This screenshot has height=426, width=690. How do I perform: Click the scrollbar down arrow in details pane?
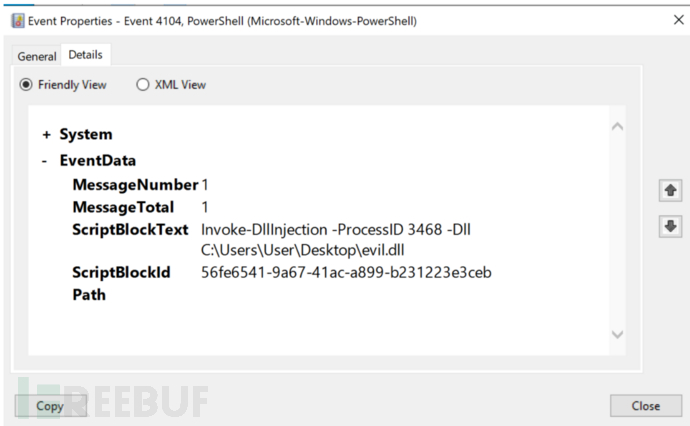pyautogui.click(x=617, y=334)
